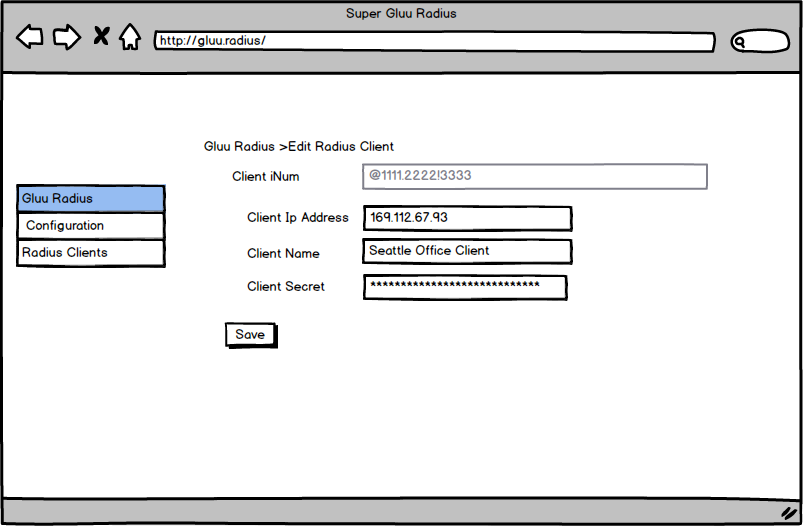Open the Gluu Radius menu item
Image resolution: width=803 pixels, height=526 pixels.
coord(91,199)
